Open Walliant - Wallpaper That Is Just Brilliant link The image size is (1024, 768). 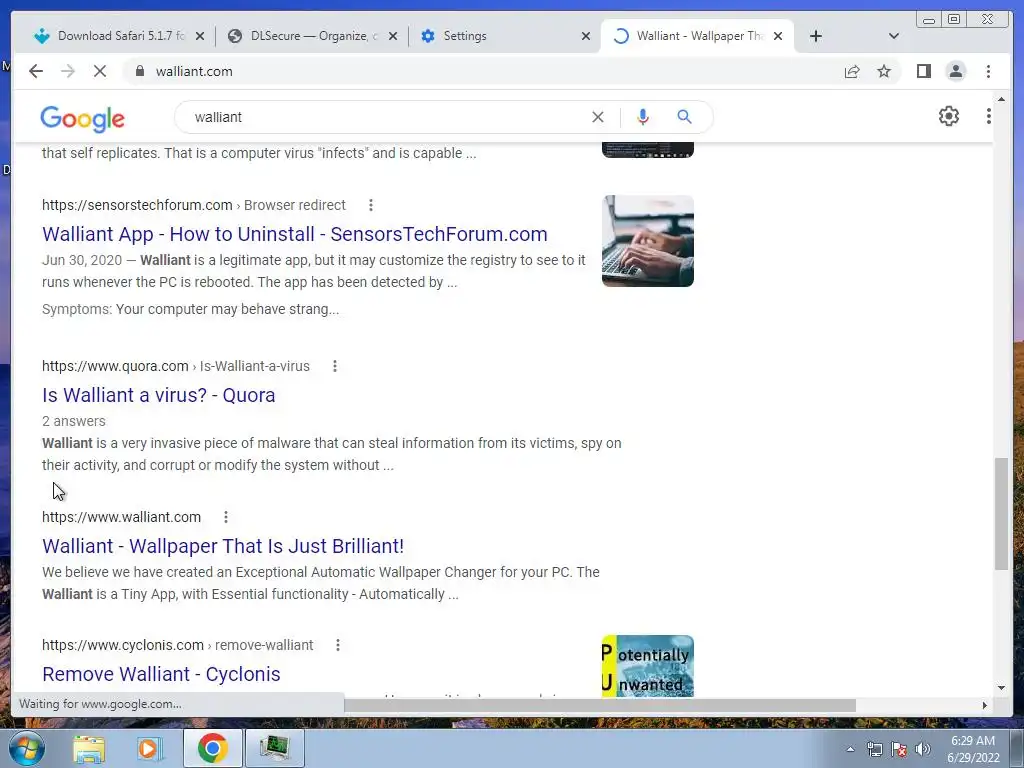[223, 546]
